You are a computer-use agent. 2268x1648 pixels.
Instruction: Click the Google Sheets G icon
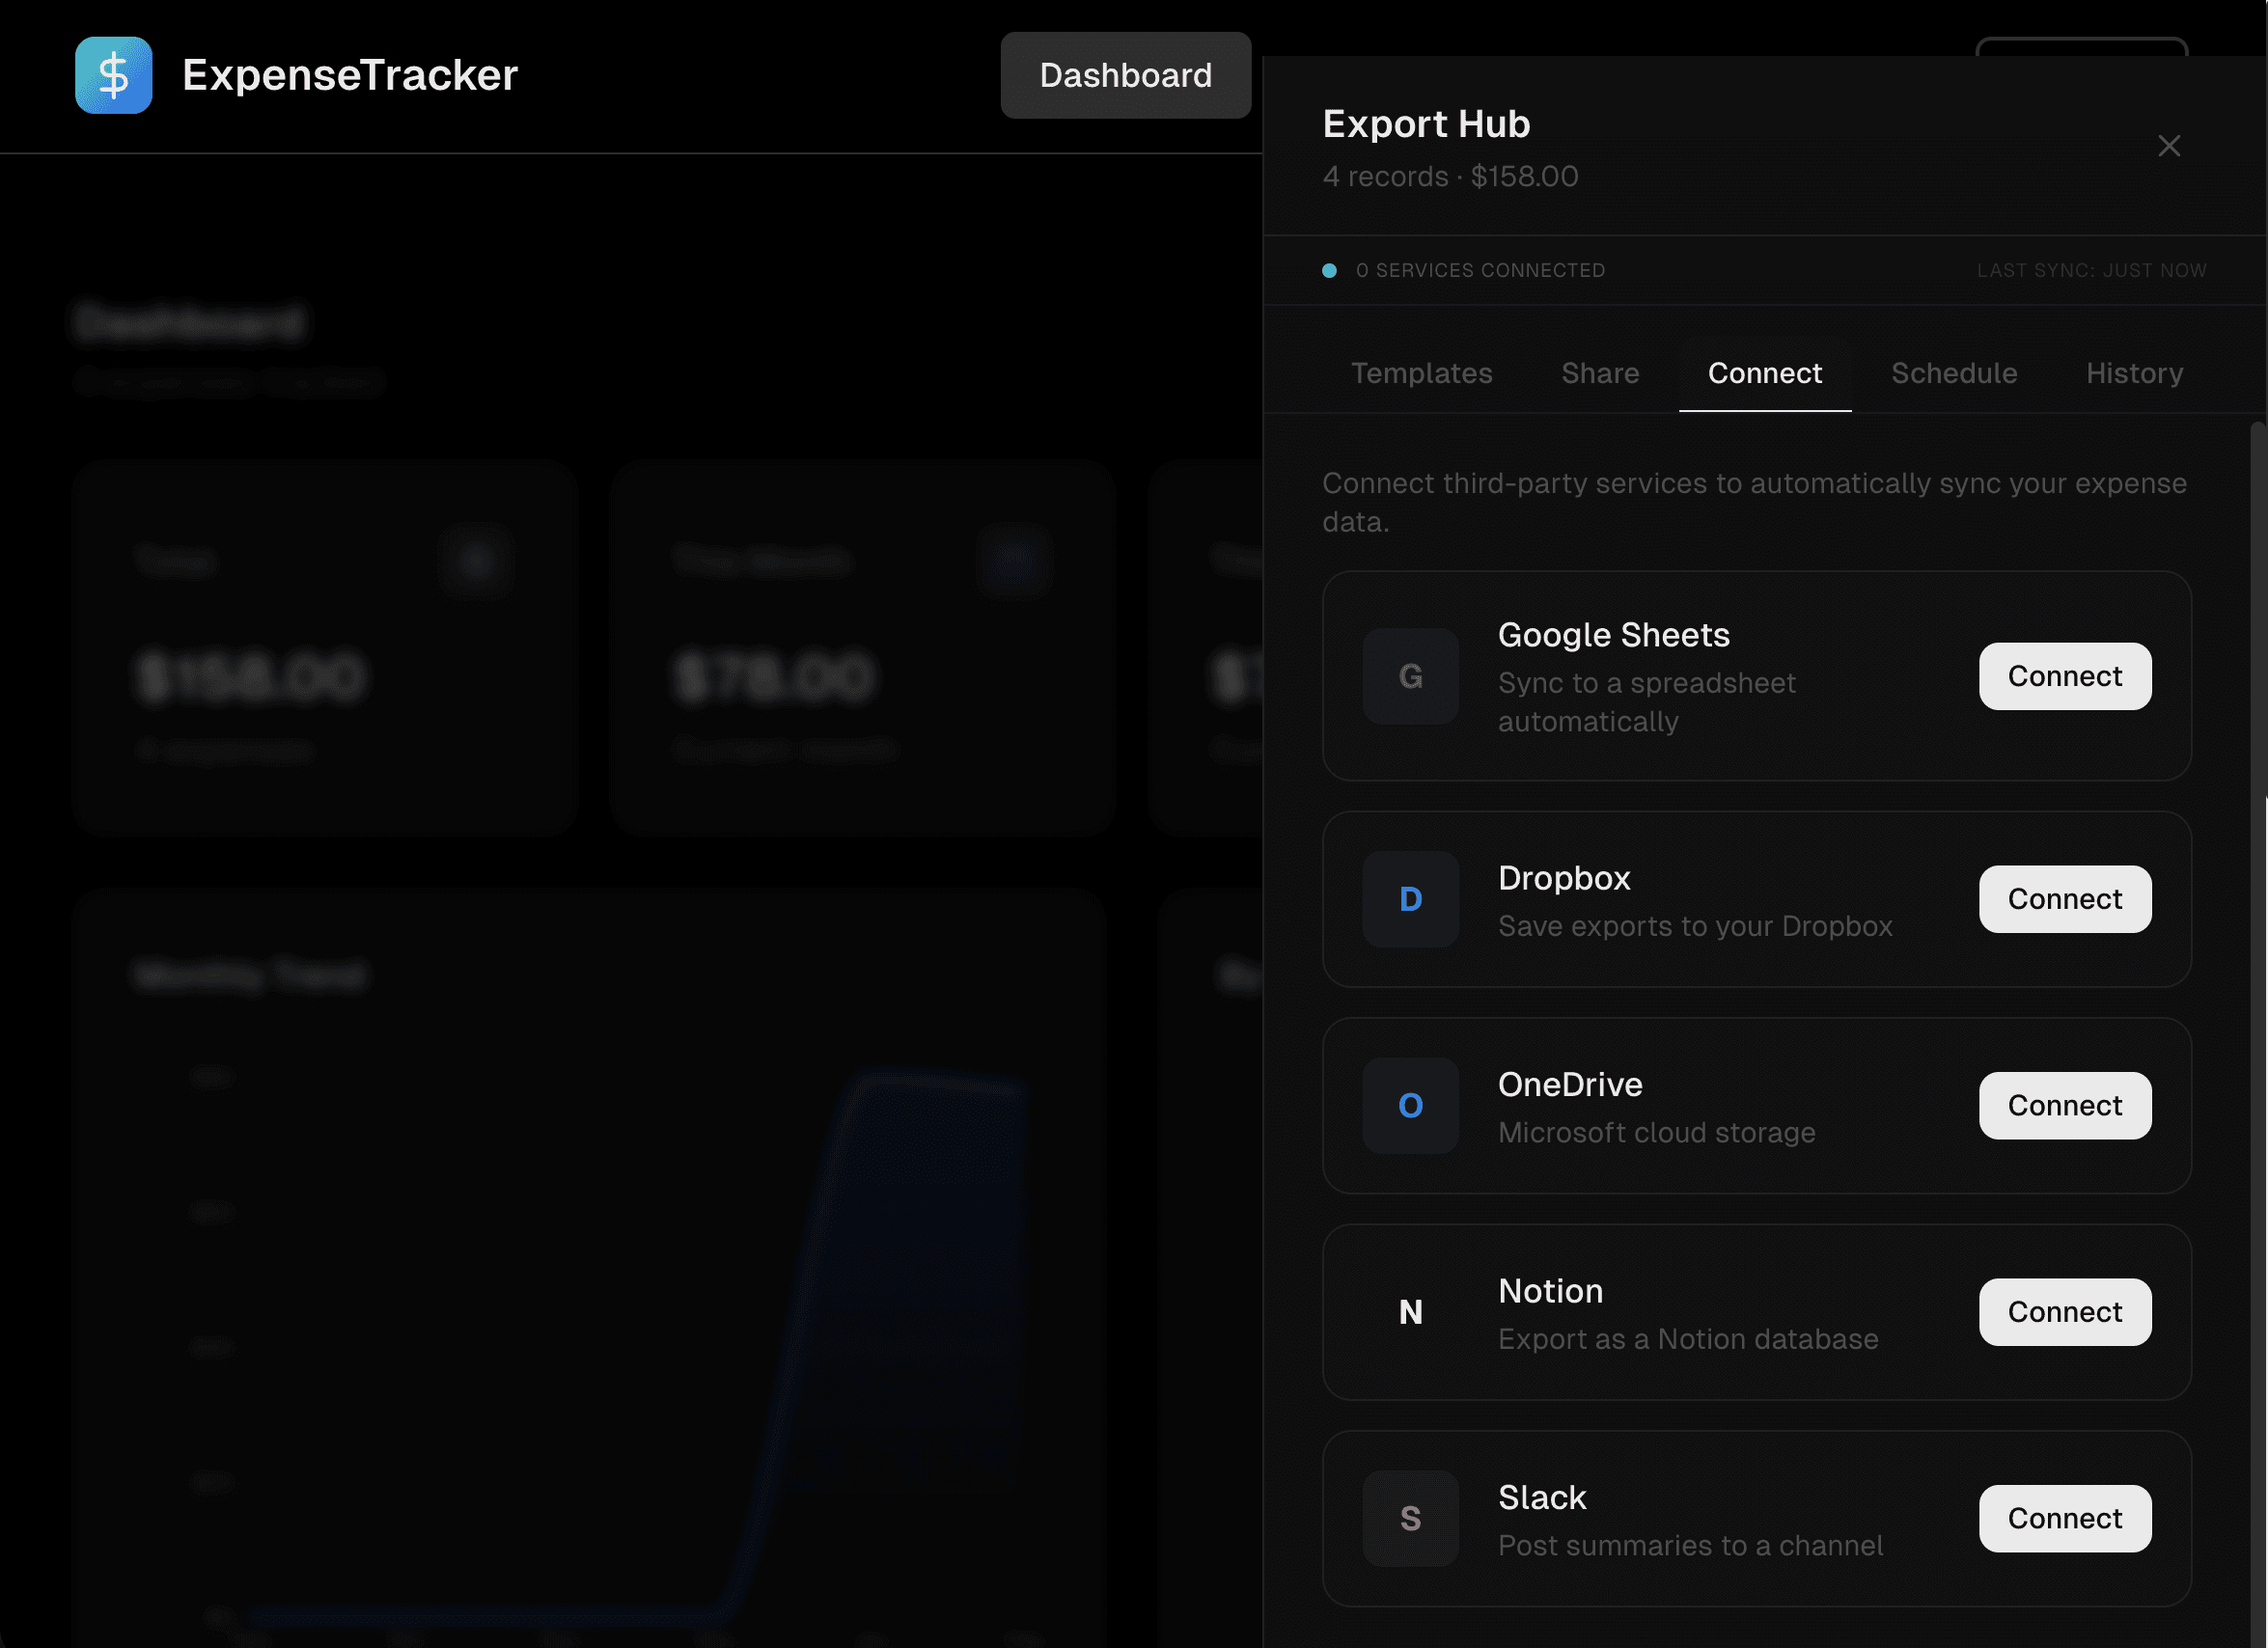click(1410, 676)
